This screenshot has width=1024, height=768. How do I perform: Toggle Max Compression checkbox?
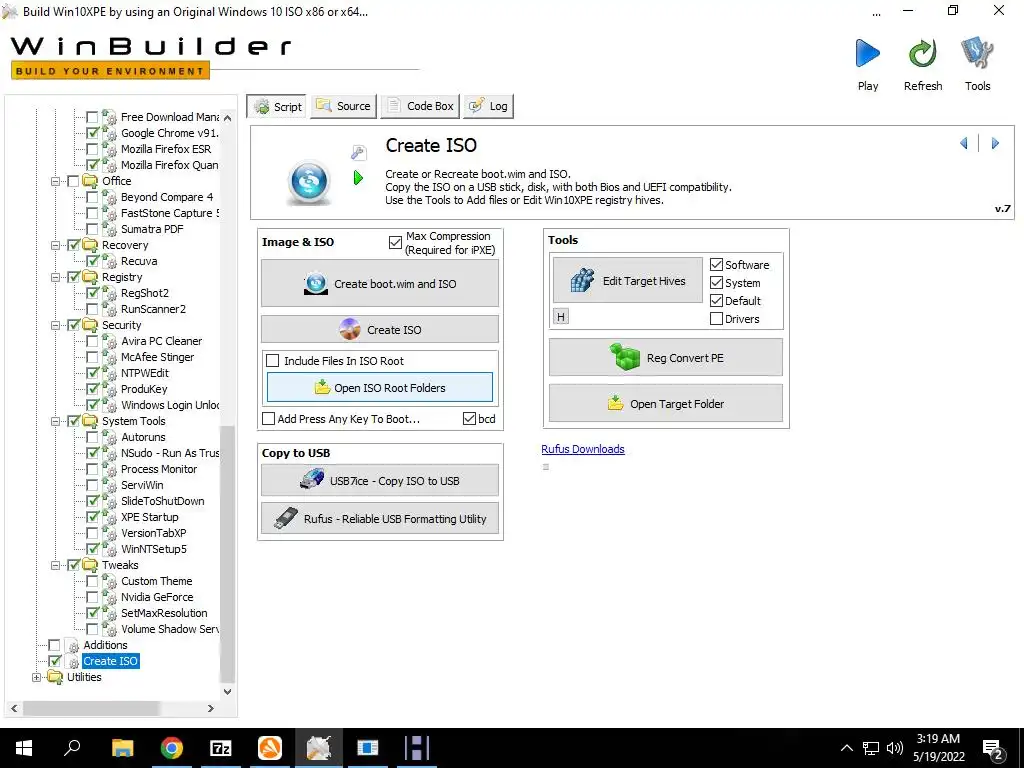(x=395, y=242)
